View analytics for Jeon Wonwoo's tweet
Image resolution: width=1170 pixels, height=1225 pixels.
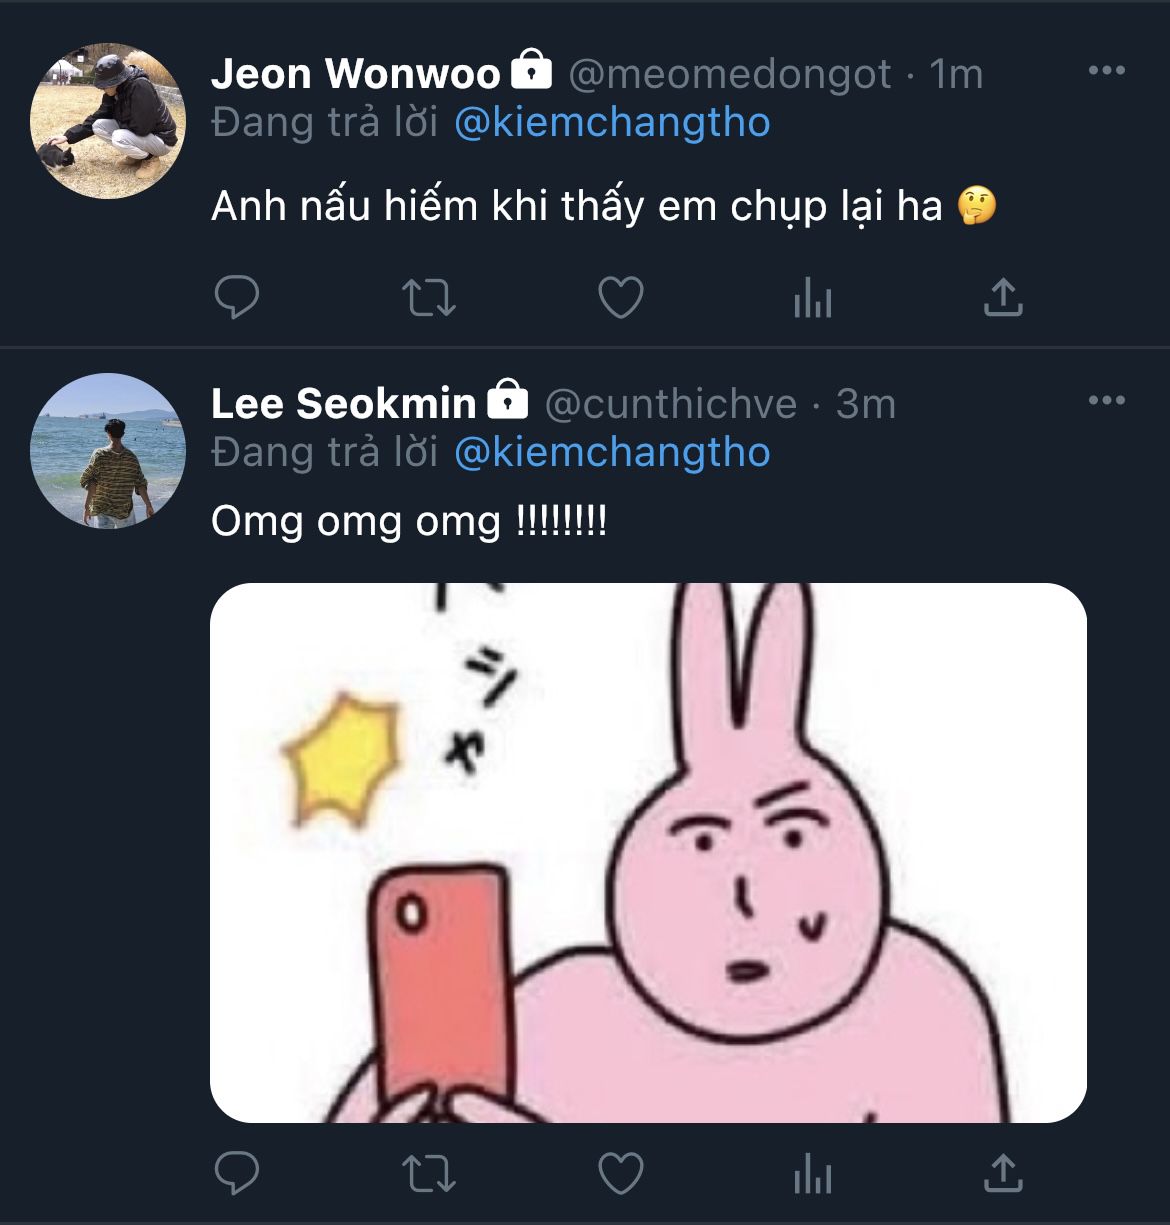click(812, 297)
